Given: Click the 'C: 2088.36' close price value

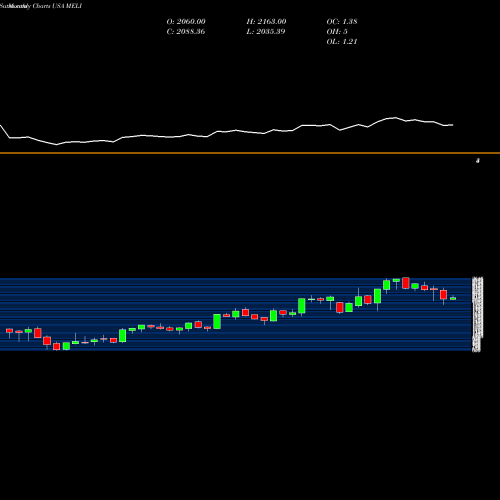Looking at the screenshot, I should pyautogui.click(x=186, y=32).
